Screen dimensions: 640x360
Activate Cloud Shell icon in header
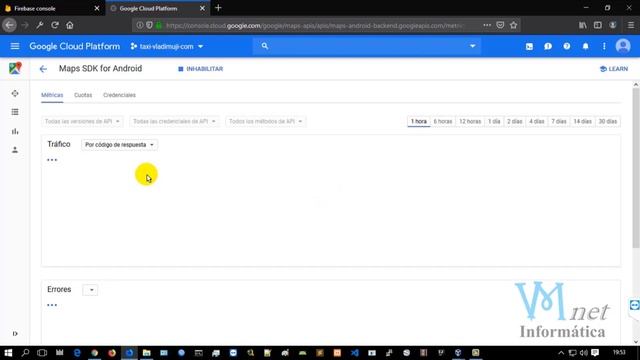(529, 47)
